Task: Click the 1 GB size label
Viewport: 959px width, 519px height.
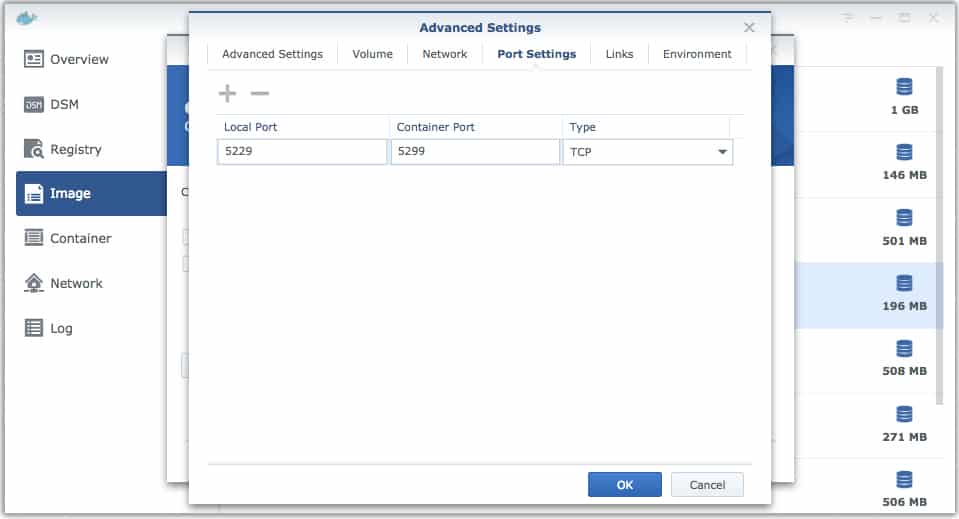Action: point(905,110)
